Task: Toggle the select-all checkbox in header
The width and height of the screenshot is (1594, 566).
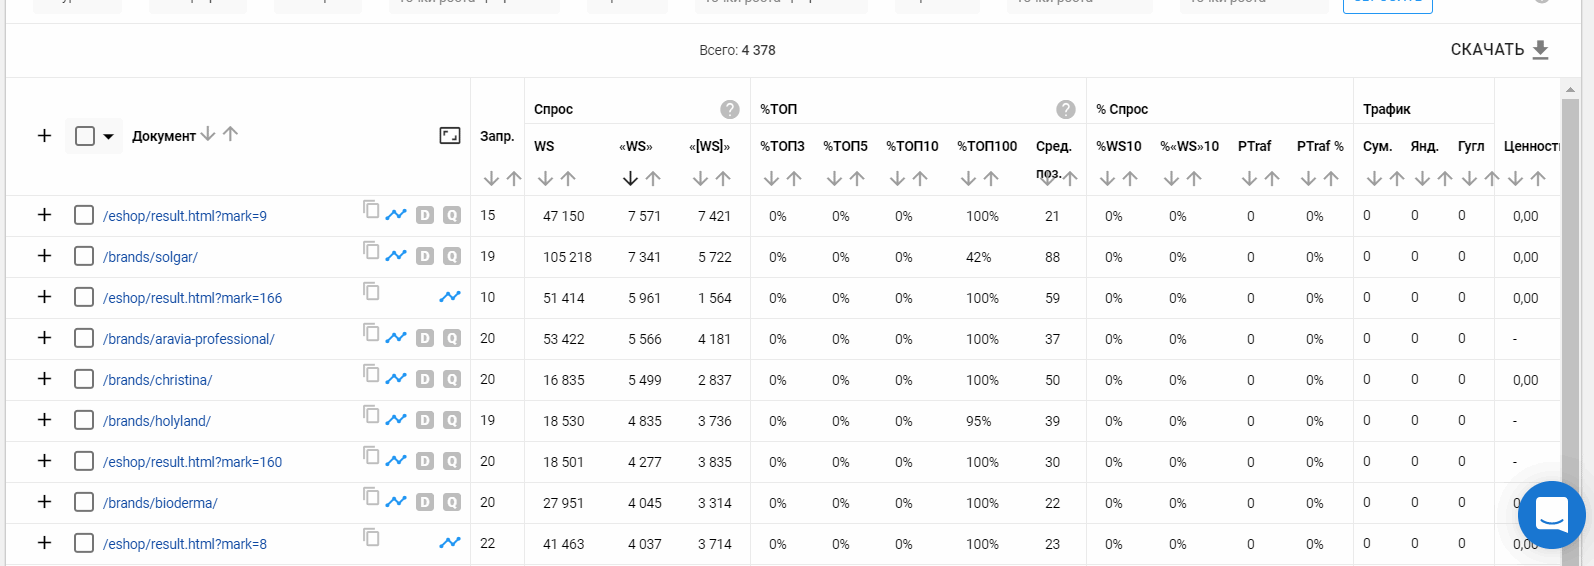Action: point(85,136)
